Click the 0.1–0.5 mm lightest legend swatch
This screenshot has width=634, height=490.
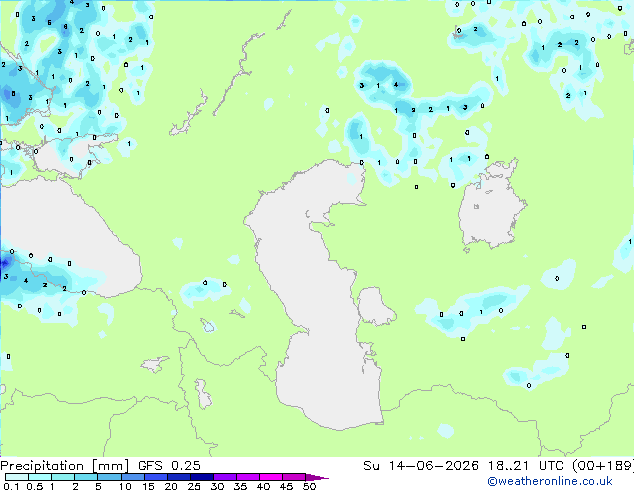17,477
